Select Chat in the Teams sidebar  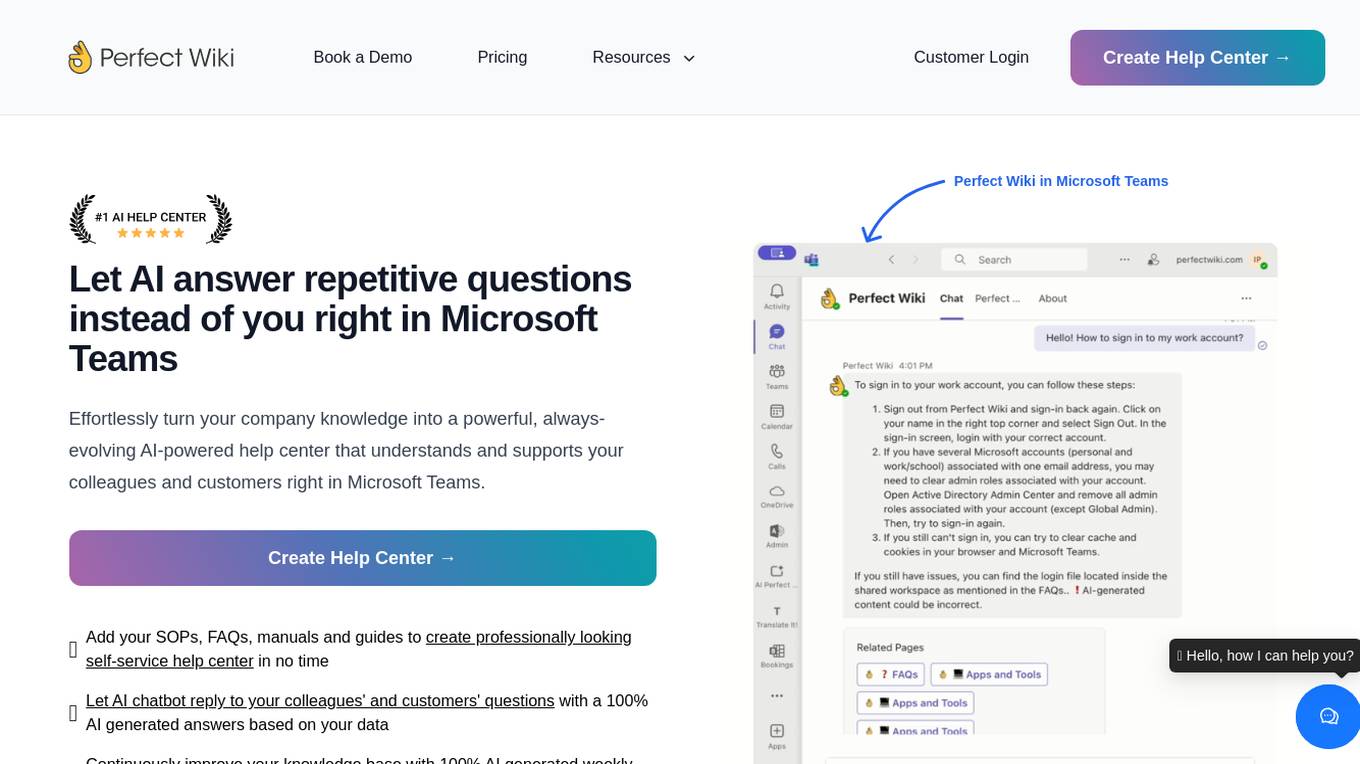(x=777, y=337)
